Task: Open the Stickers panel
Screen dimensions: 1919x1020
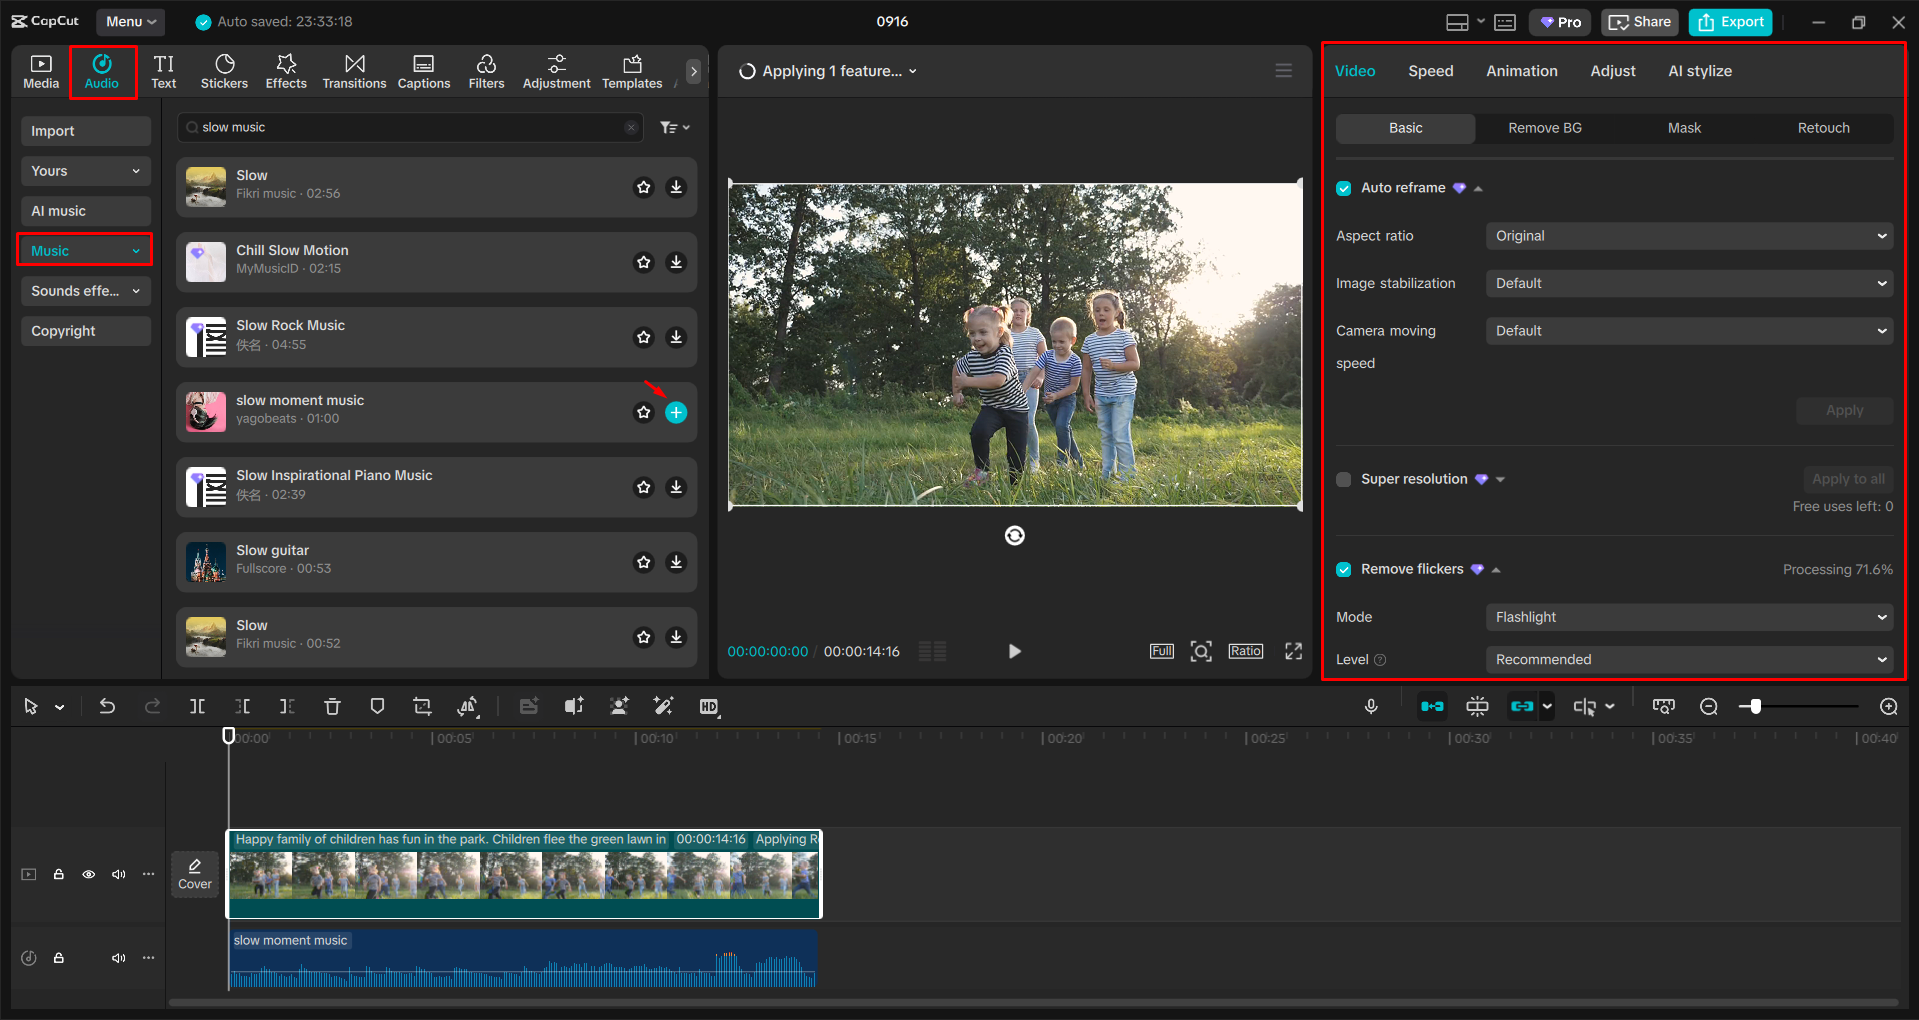Action: 224,71
